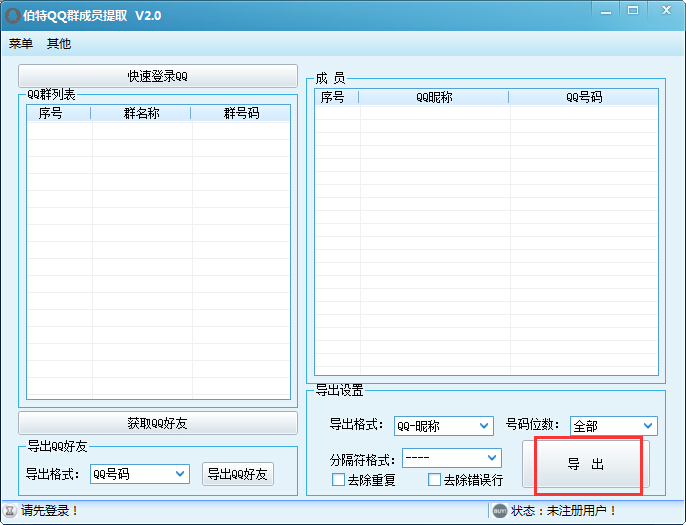Click the app penguin icon in title bar
Image resolution: width=686 pixels, height=525 pixels.
point(12,16)
